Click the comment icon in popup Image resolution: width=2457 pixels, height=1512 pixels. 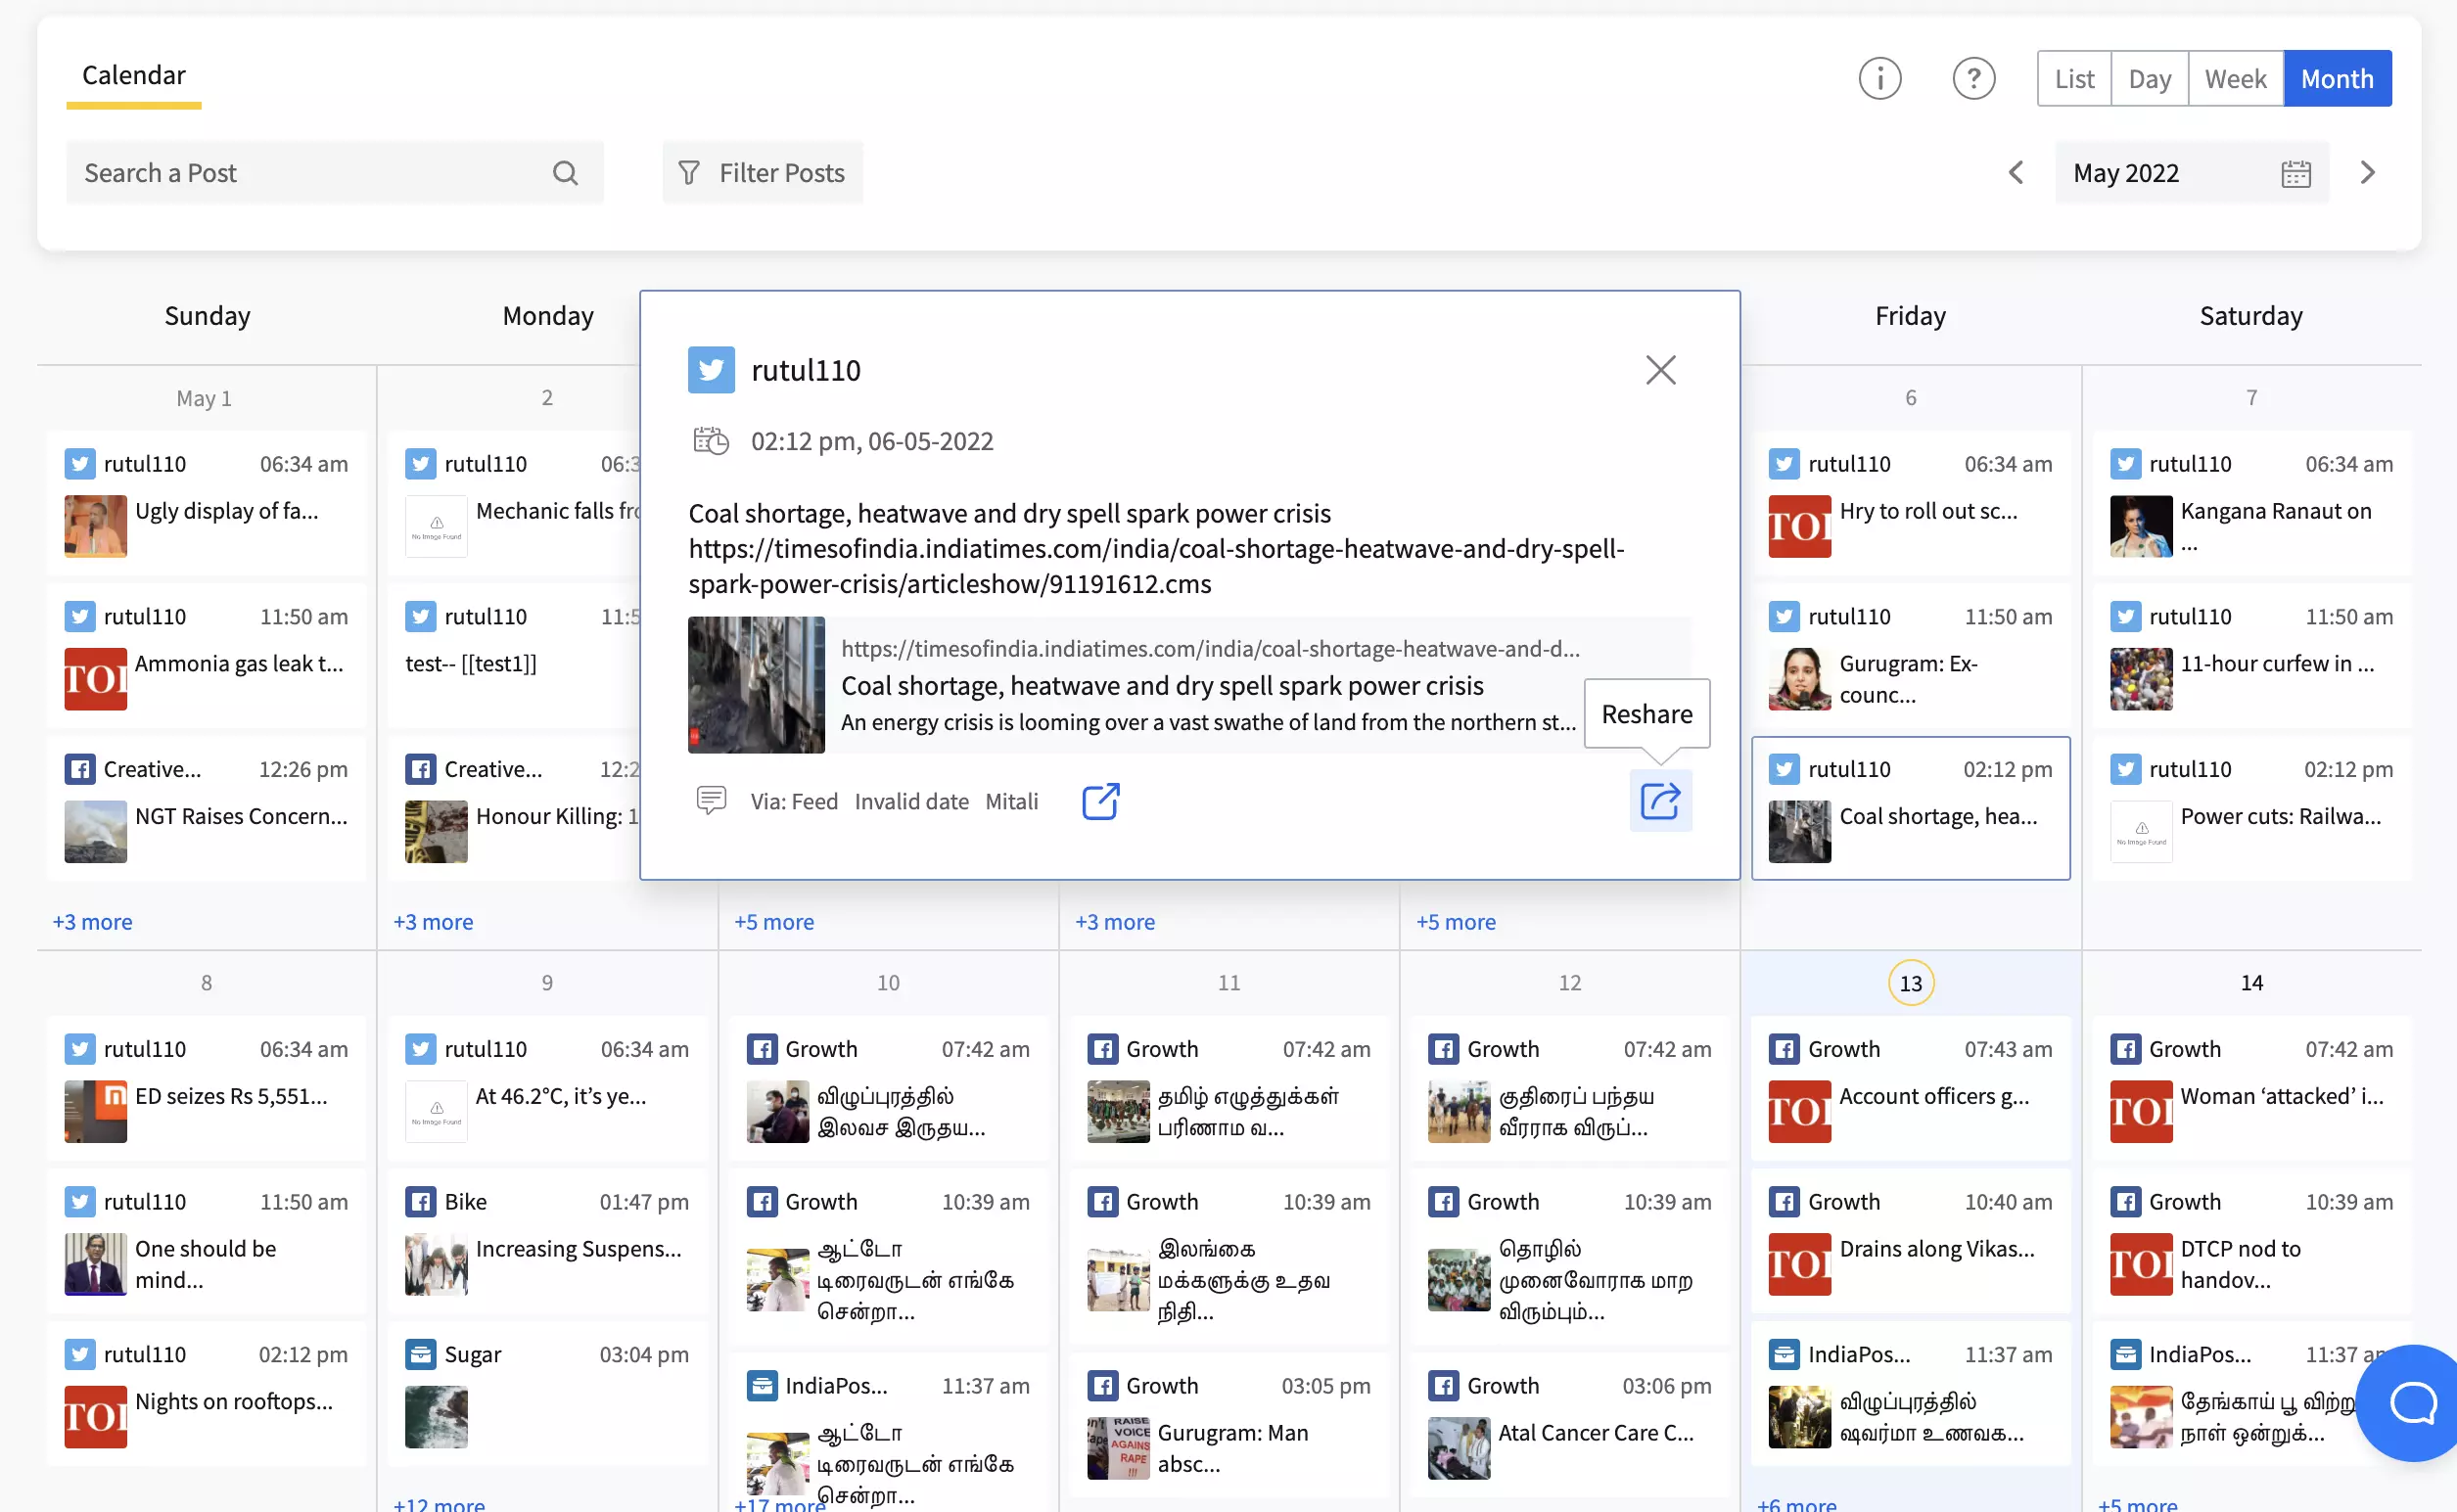(710, 800)
